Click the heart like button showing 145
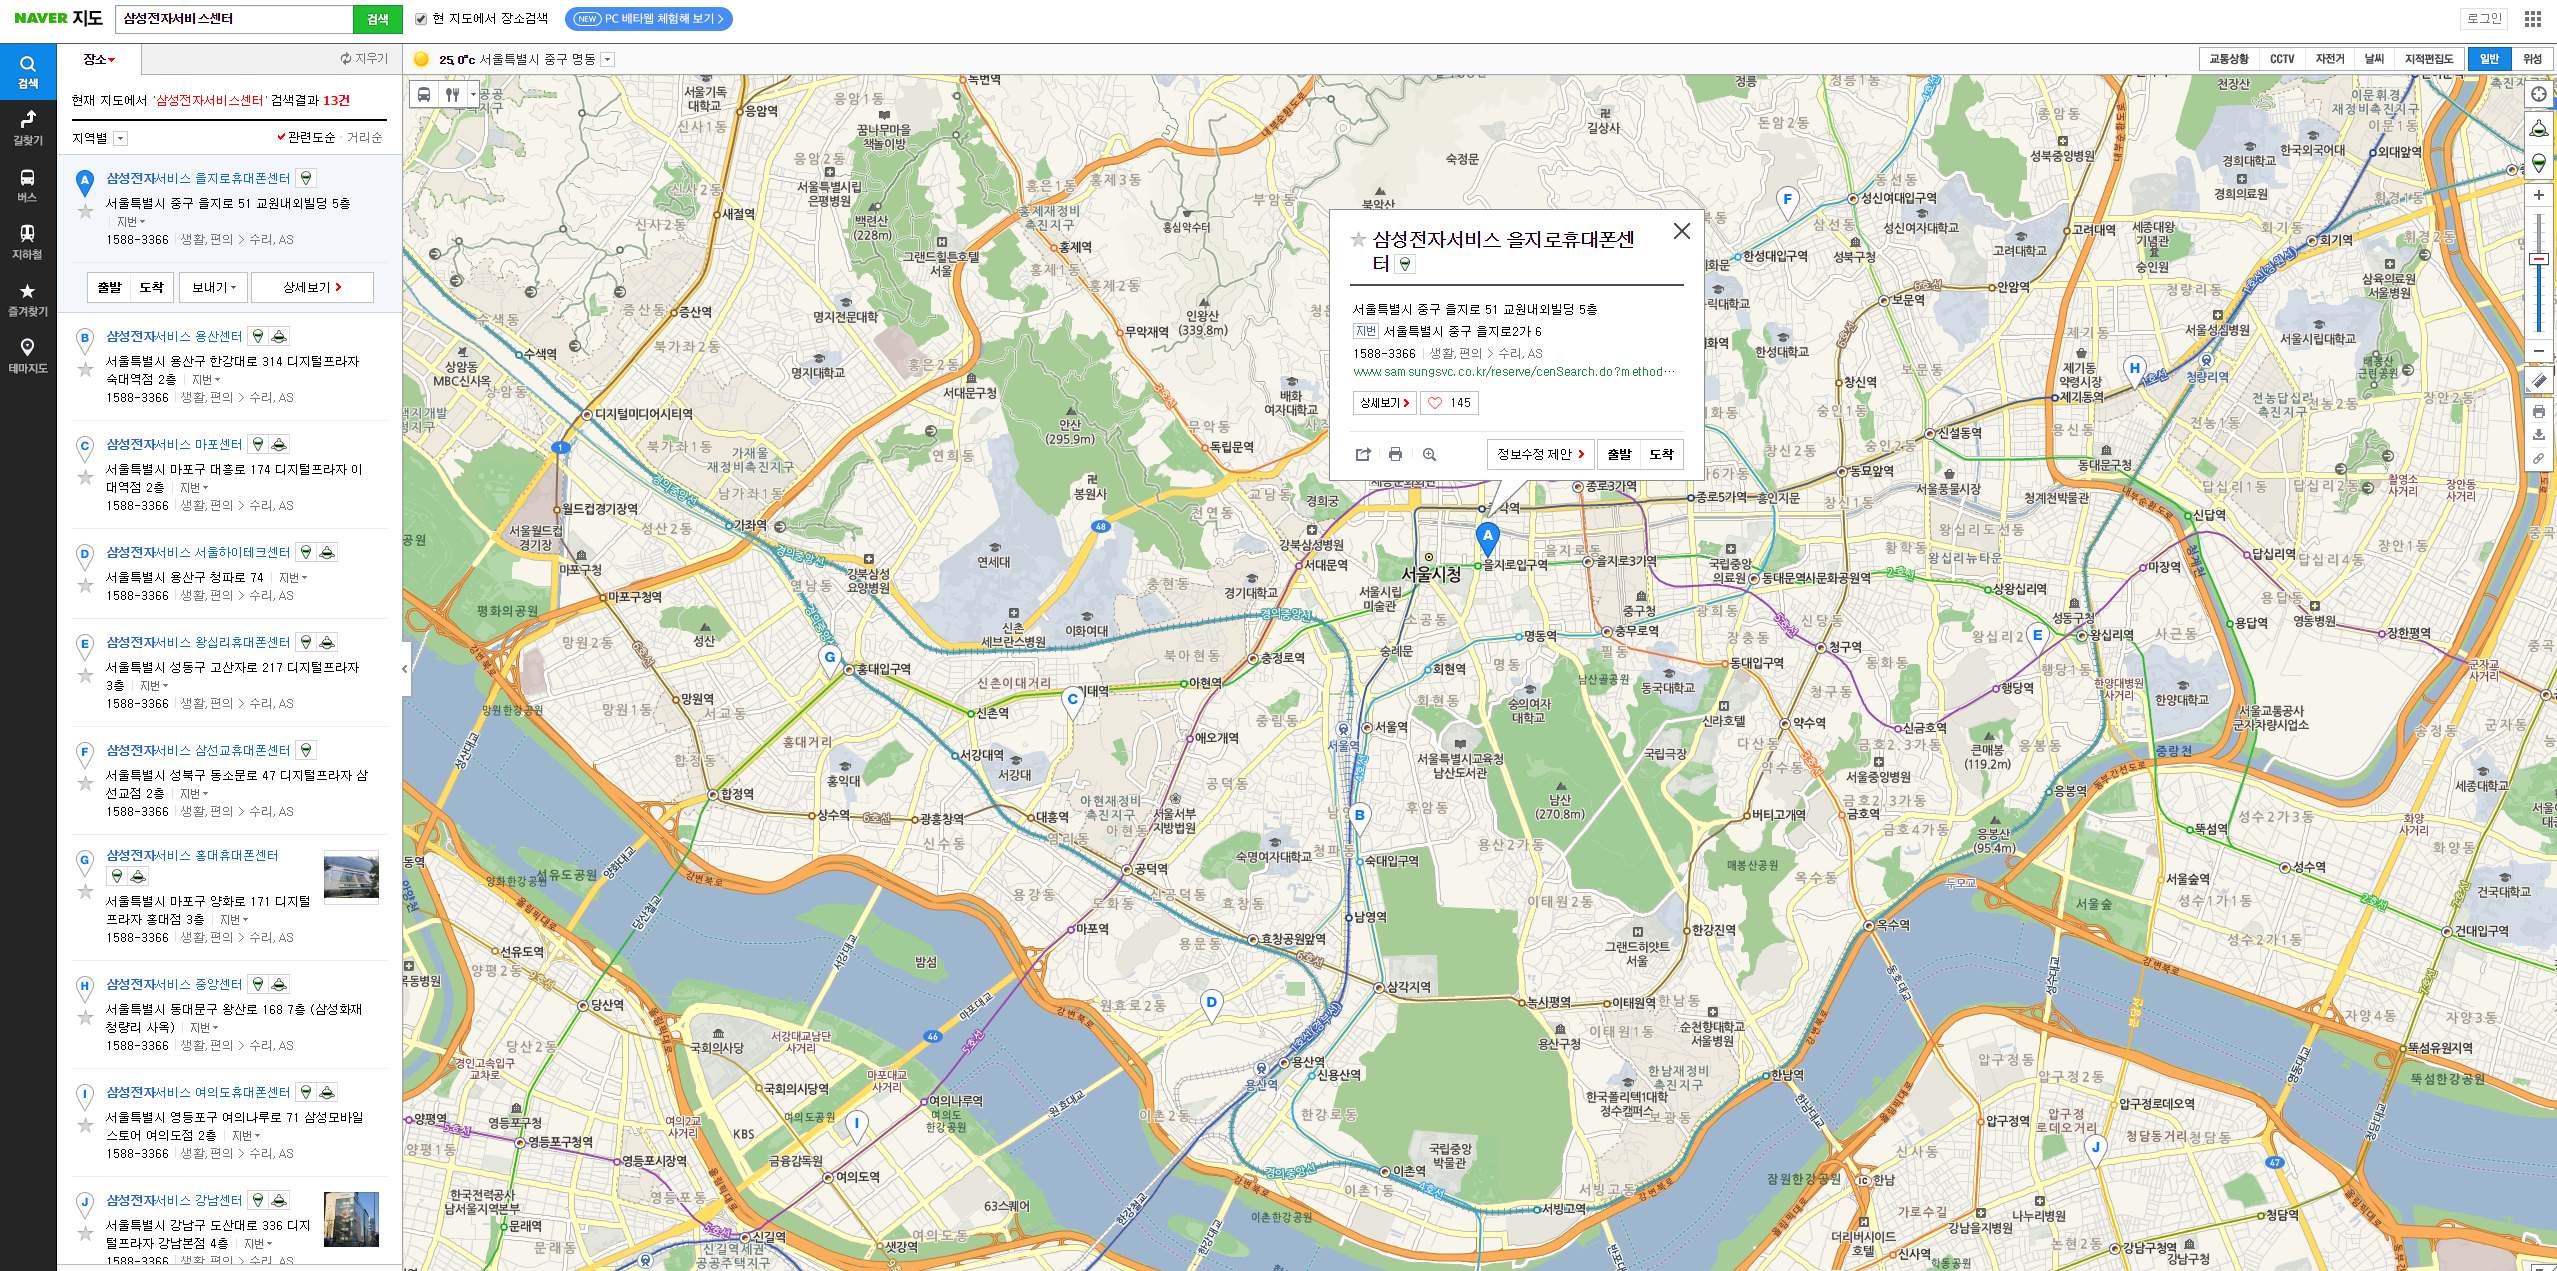 pyautogui.click(x=1449, y=403)
